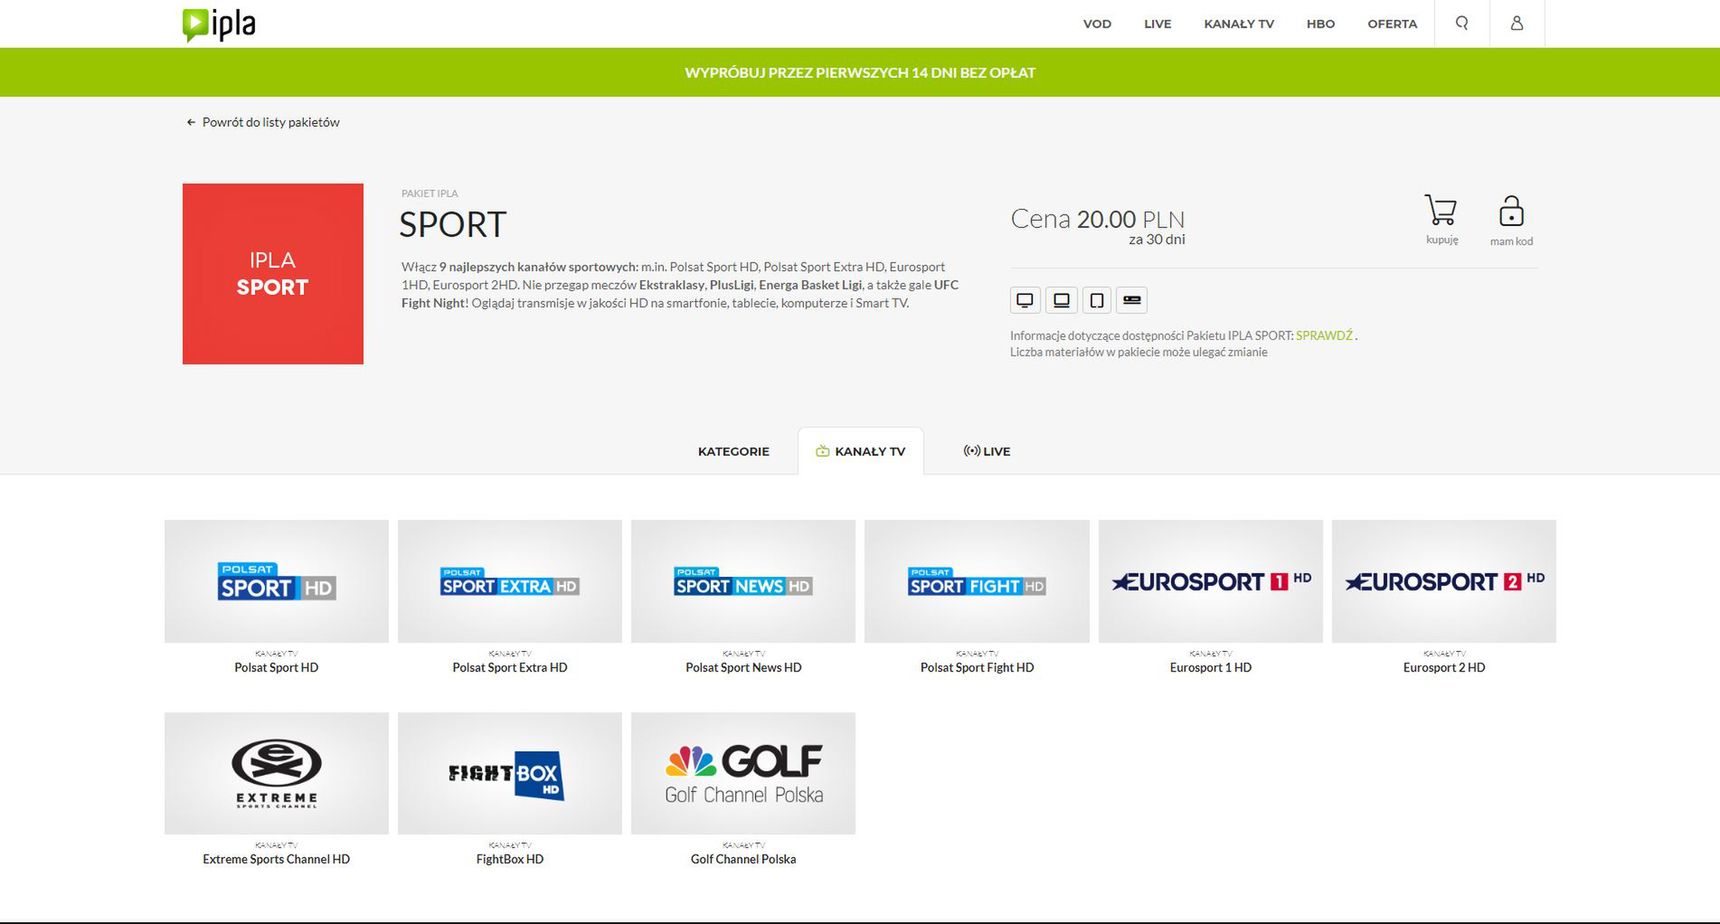Open KANAŁY TV in top navigation
This screenshot has height=924, width=1720.
pyautogui.click(x=1239, y=24)
